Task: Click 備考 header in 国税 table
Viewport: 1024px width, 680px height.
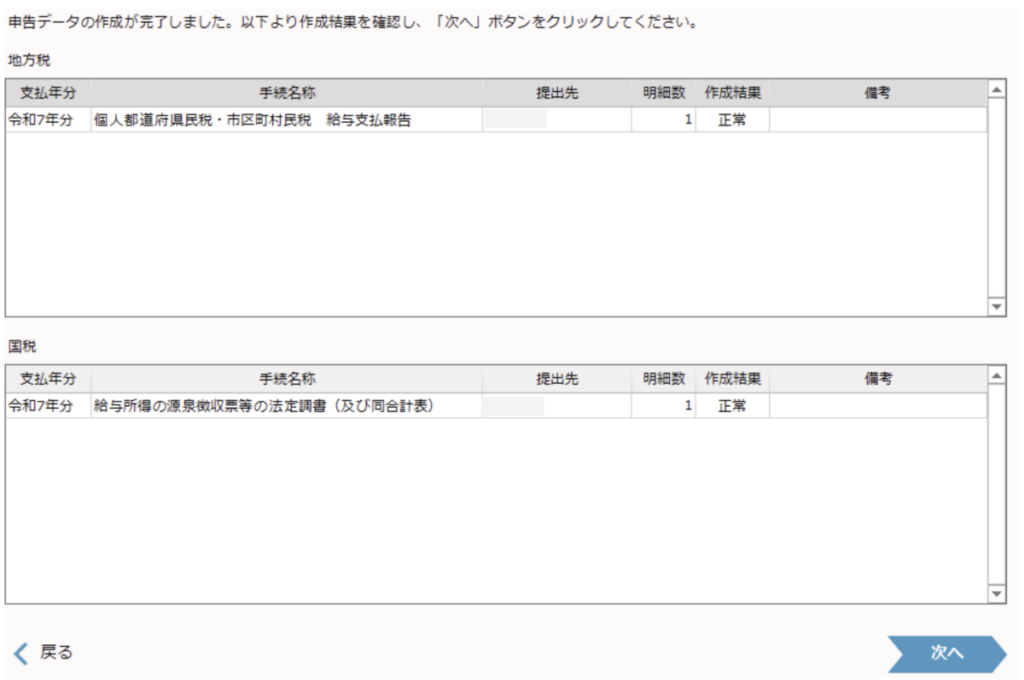Action: pos(877,379)
